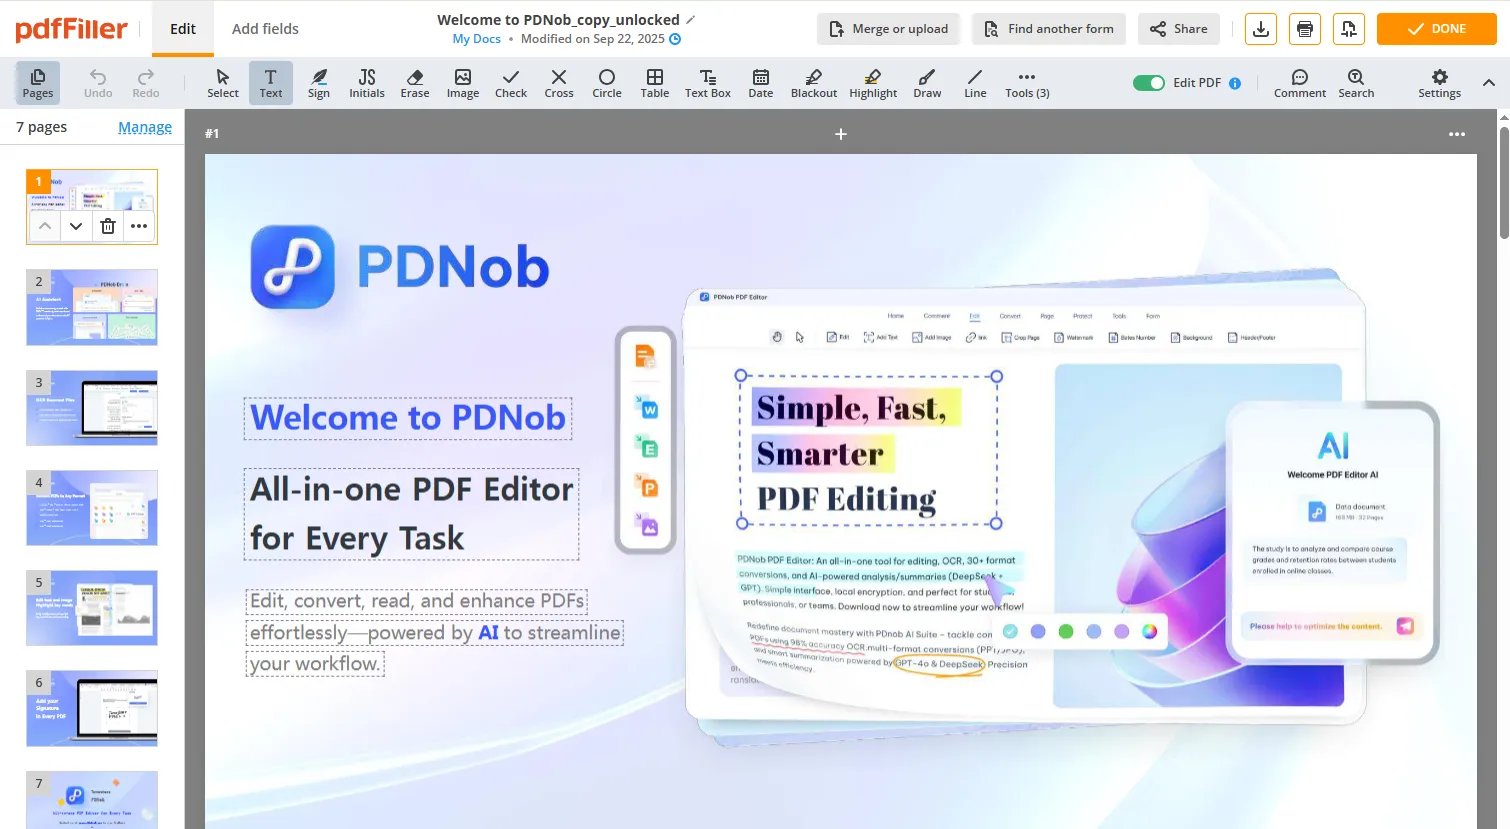The height and width of the screenshot is (829, 1510).
Task: Click the DONE button
Action: click(1436, 29)
